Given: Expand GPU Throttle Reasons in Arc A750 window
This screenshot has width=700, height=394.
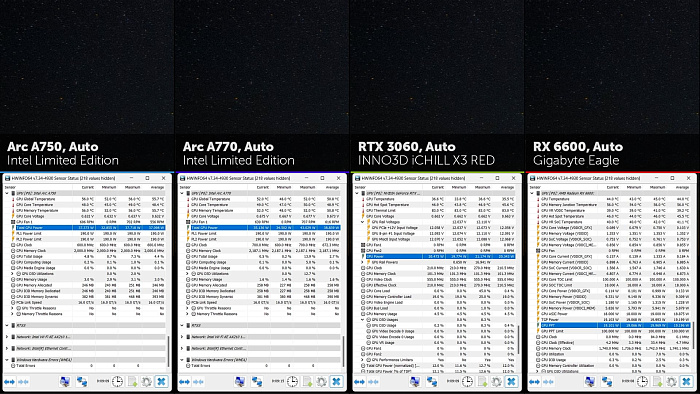Looking at the screenshot, I should click(12, 308).
